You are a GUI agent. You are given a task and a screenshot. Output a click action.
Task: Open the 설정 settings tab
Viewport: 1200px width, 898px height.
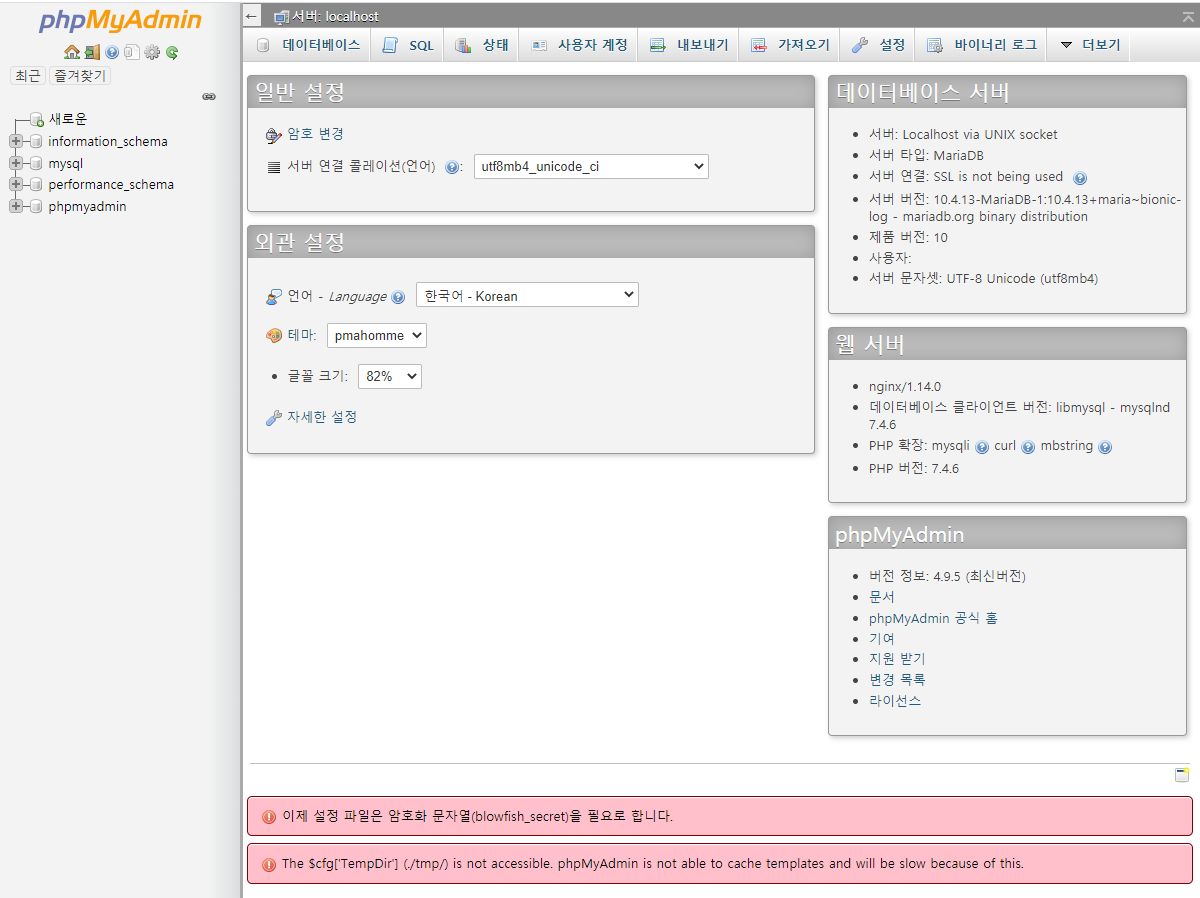(x=878, y=45)
